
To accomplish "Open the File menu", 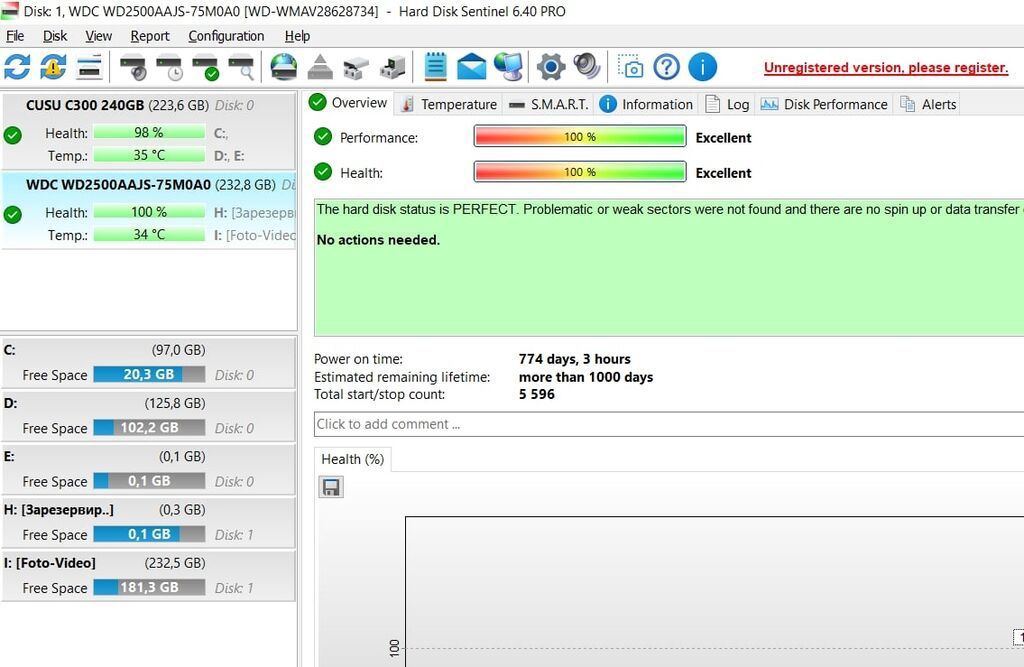I will pos(15,36).
